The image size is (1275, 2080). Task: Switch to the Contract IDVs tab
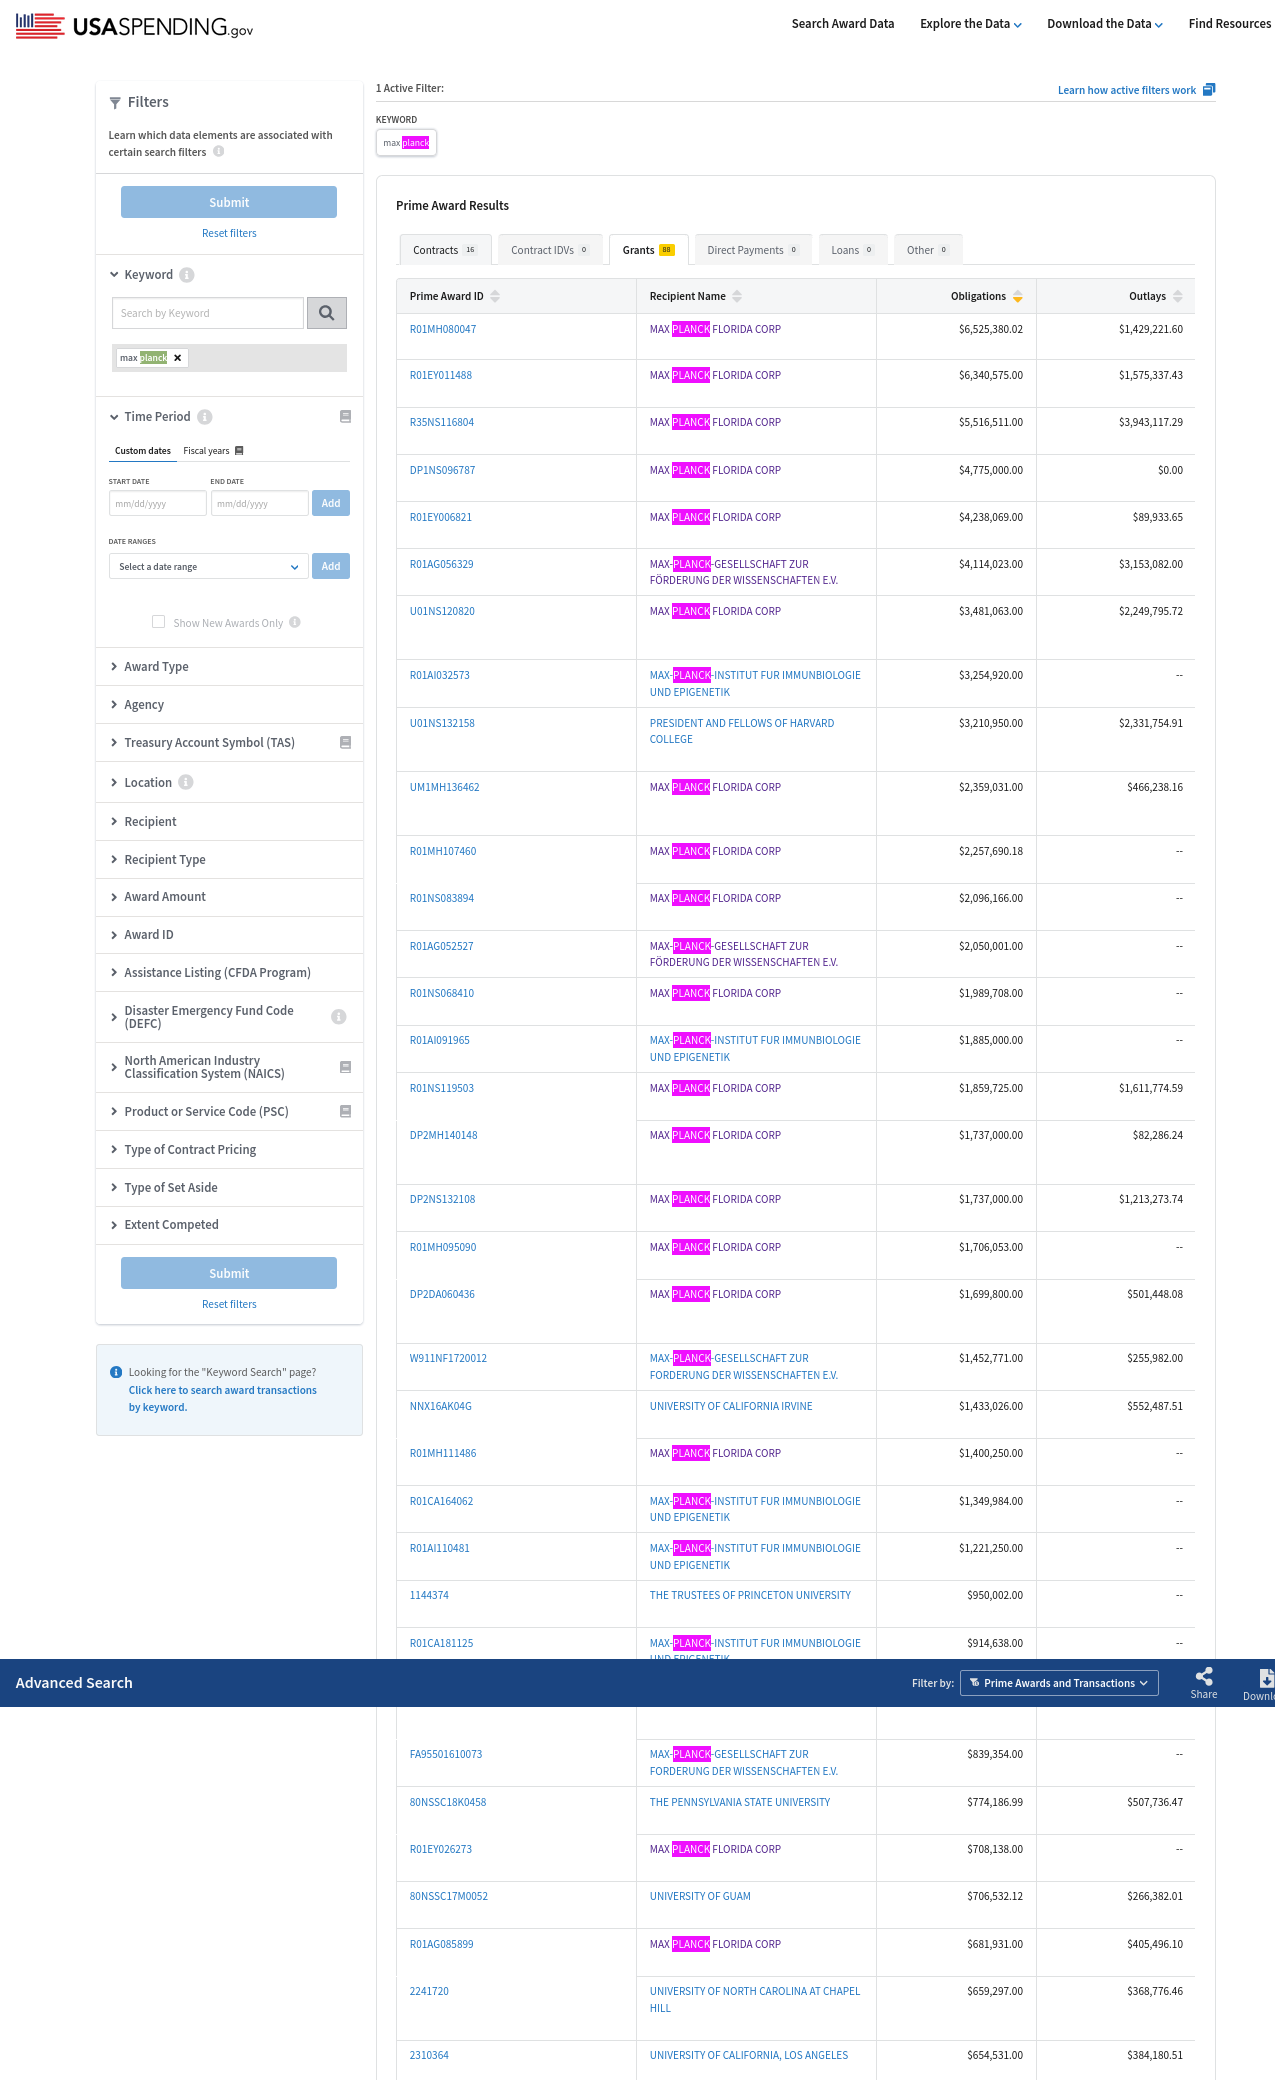pyautogui.click(x=550, y=250)
